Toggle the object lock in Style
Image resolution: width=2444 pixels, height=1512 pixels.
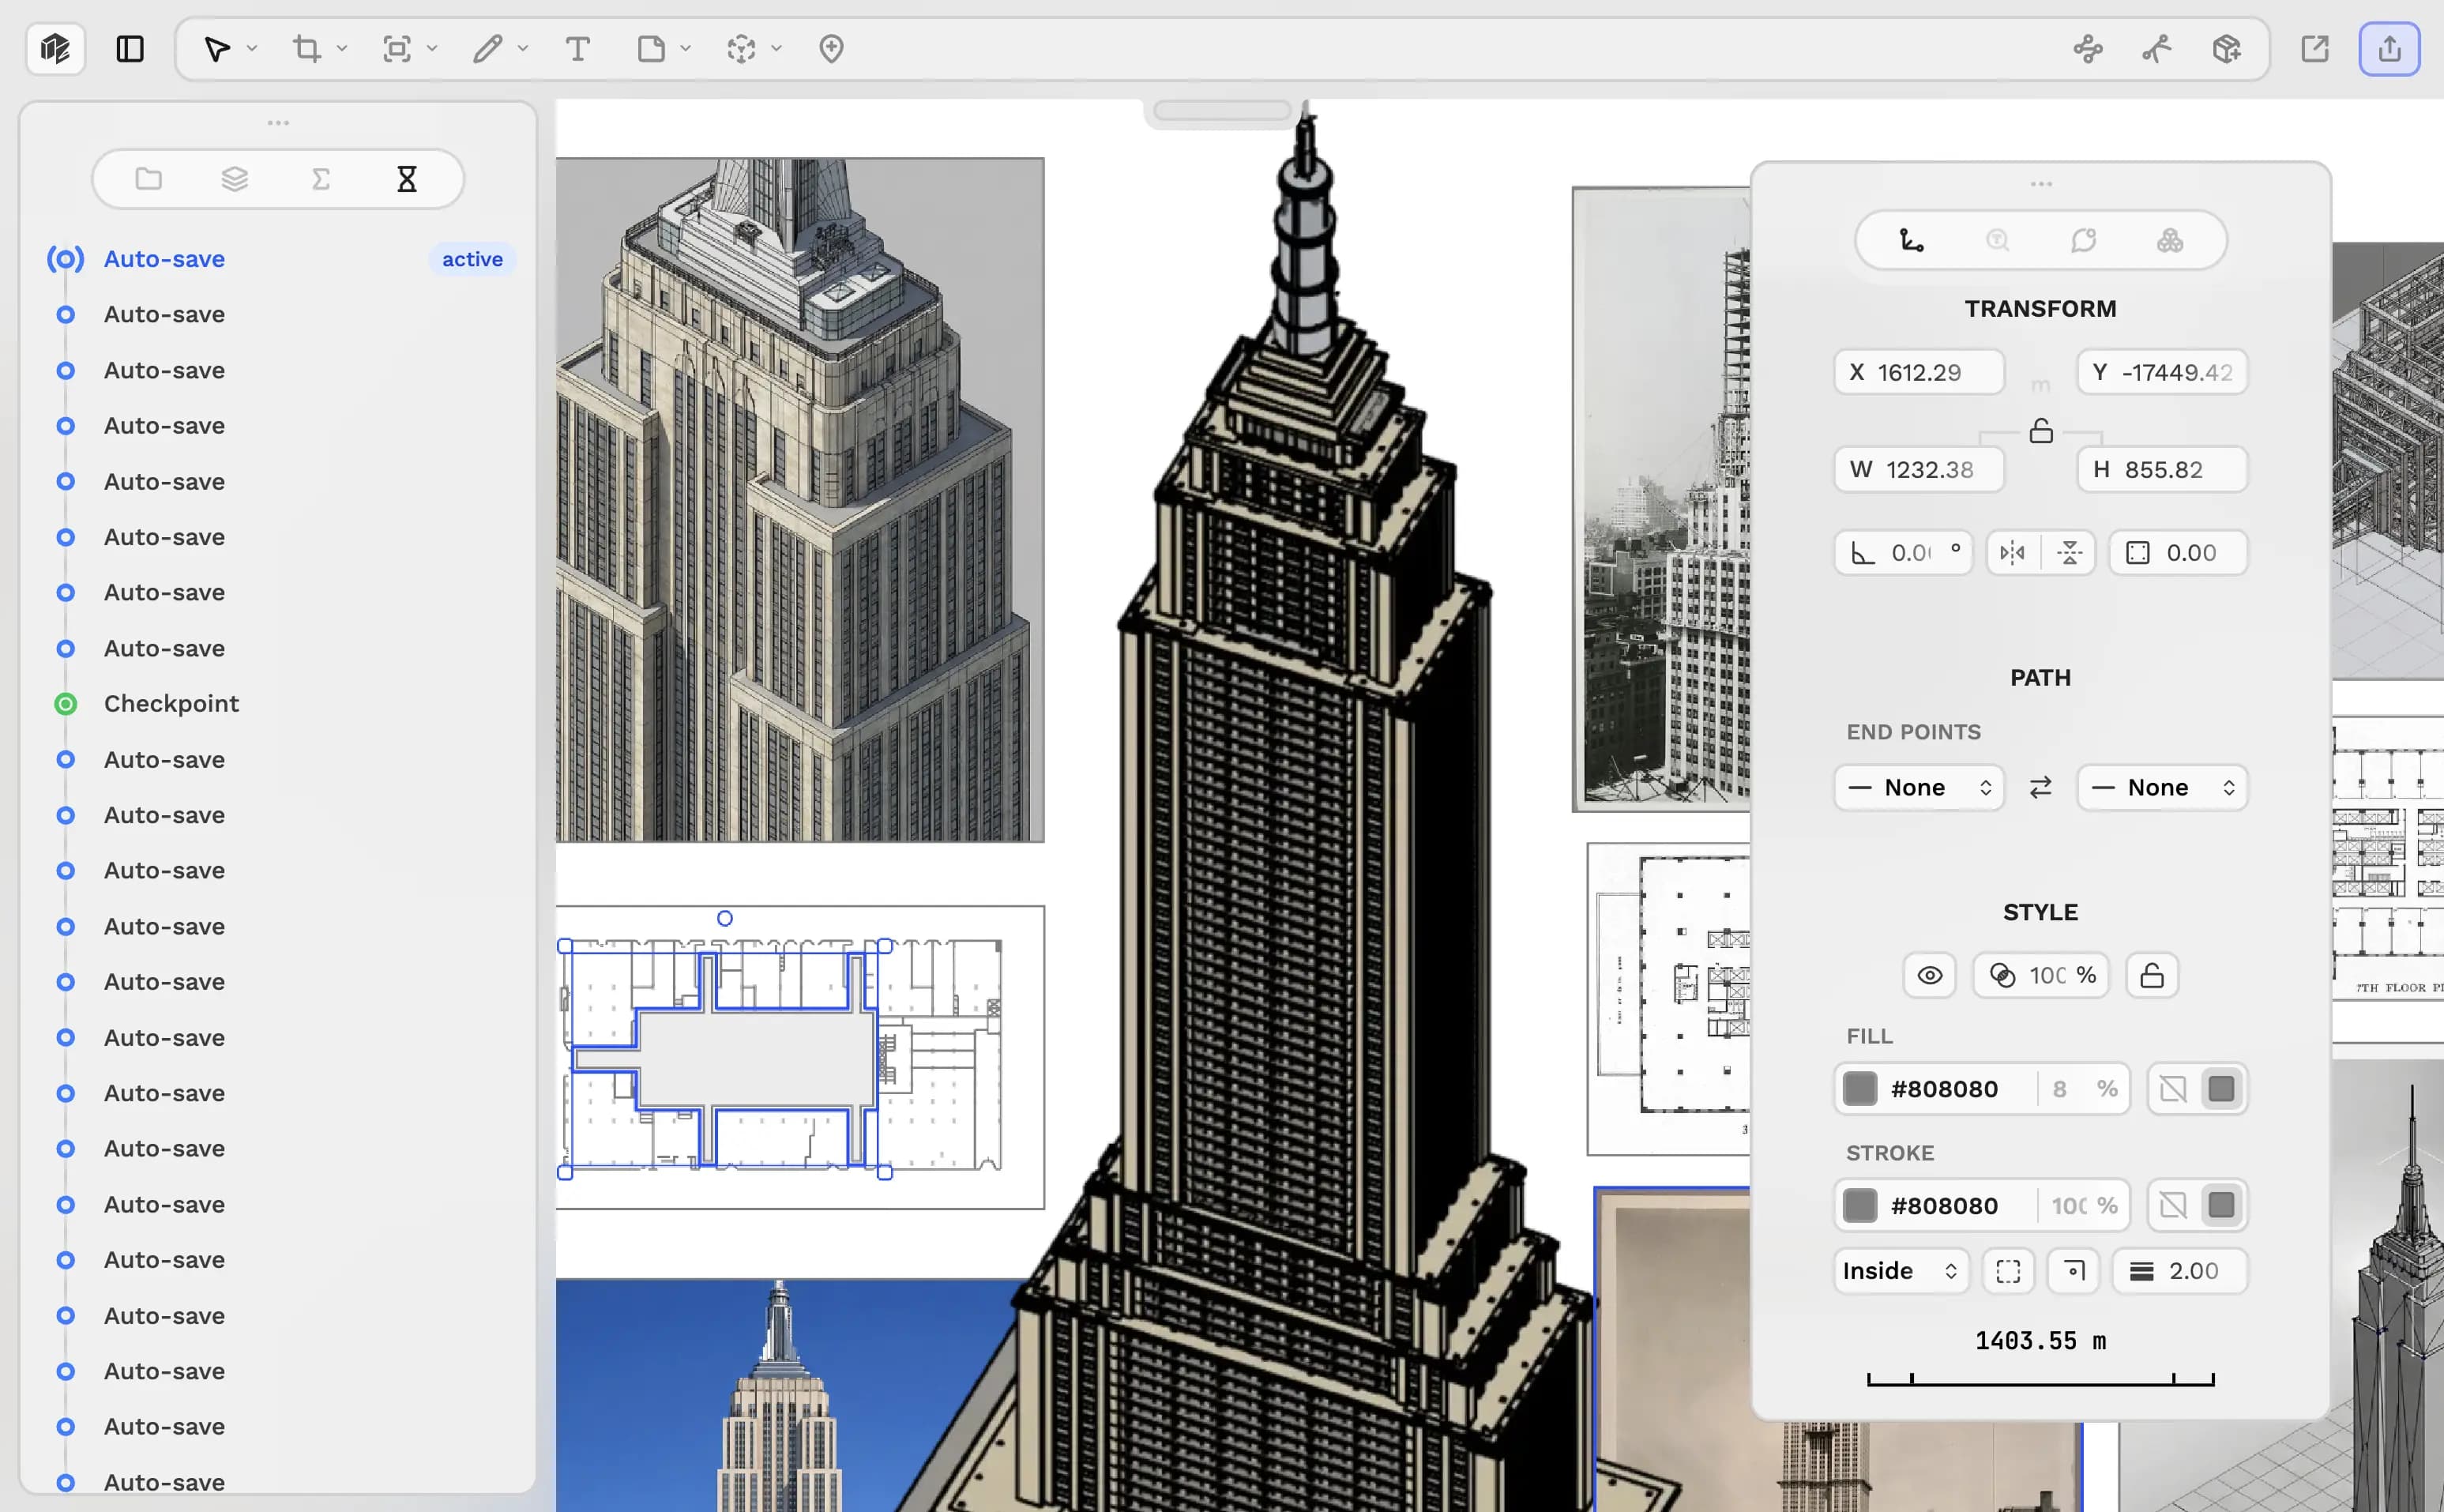tap(2151, 975)
